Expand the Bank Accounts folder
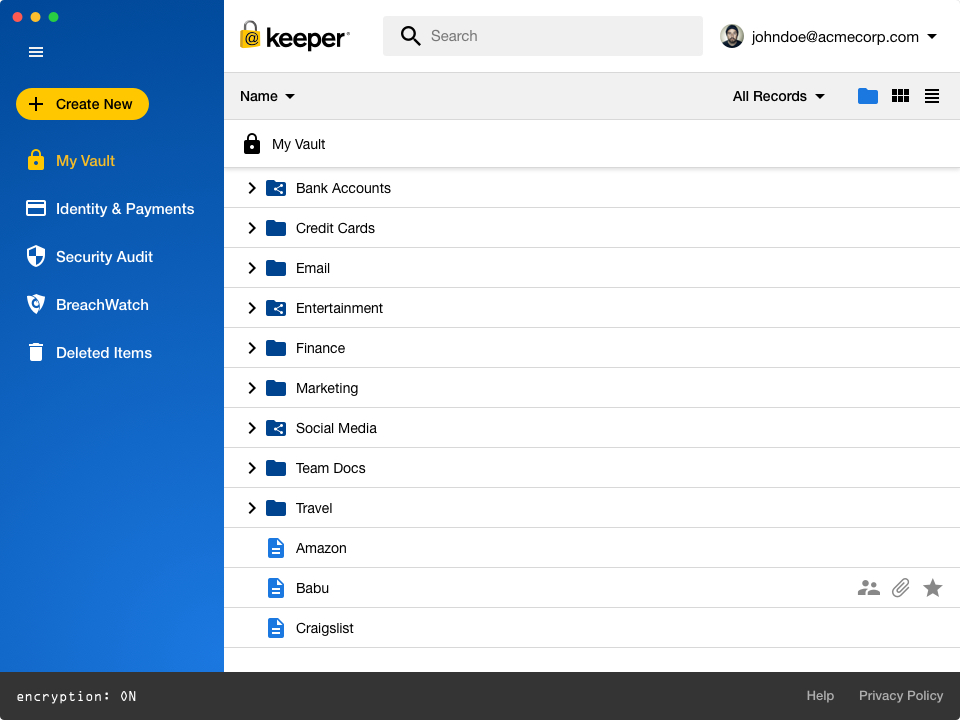This screenshot has width=960, height=720. point(252,188)
